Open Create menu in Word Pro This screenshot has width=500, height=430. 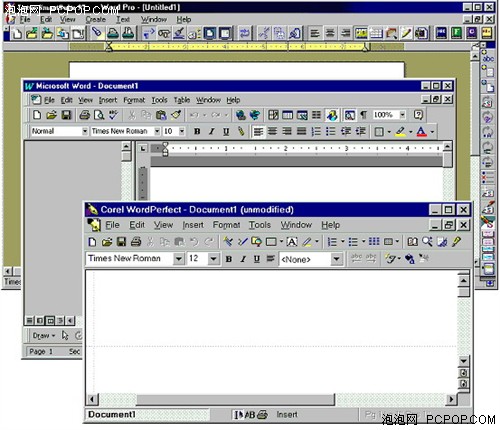tap(96, 19)
